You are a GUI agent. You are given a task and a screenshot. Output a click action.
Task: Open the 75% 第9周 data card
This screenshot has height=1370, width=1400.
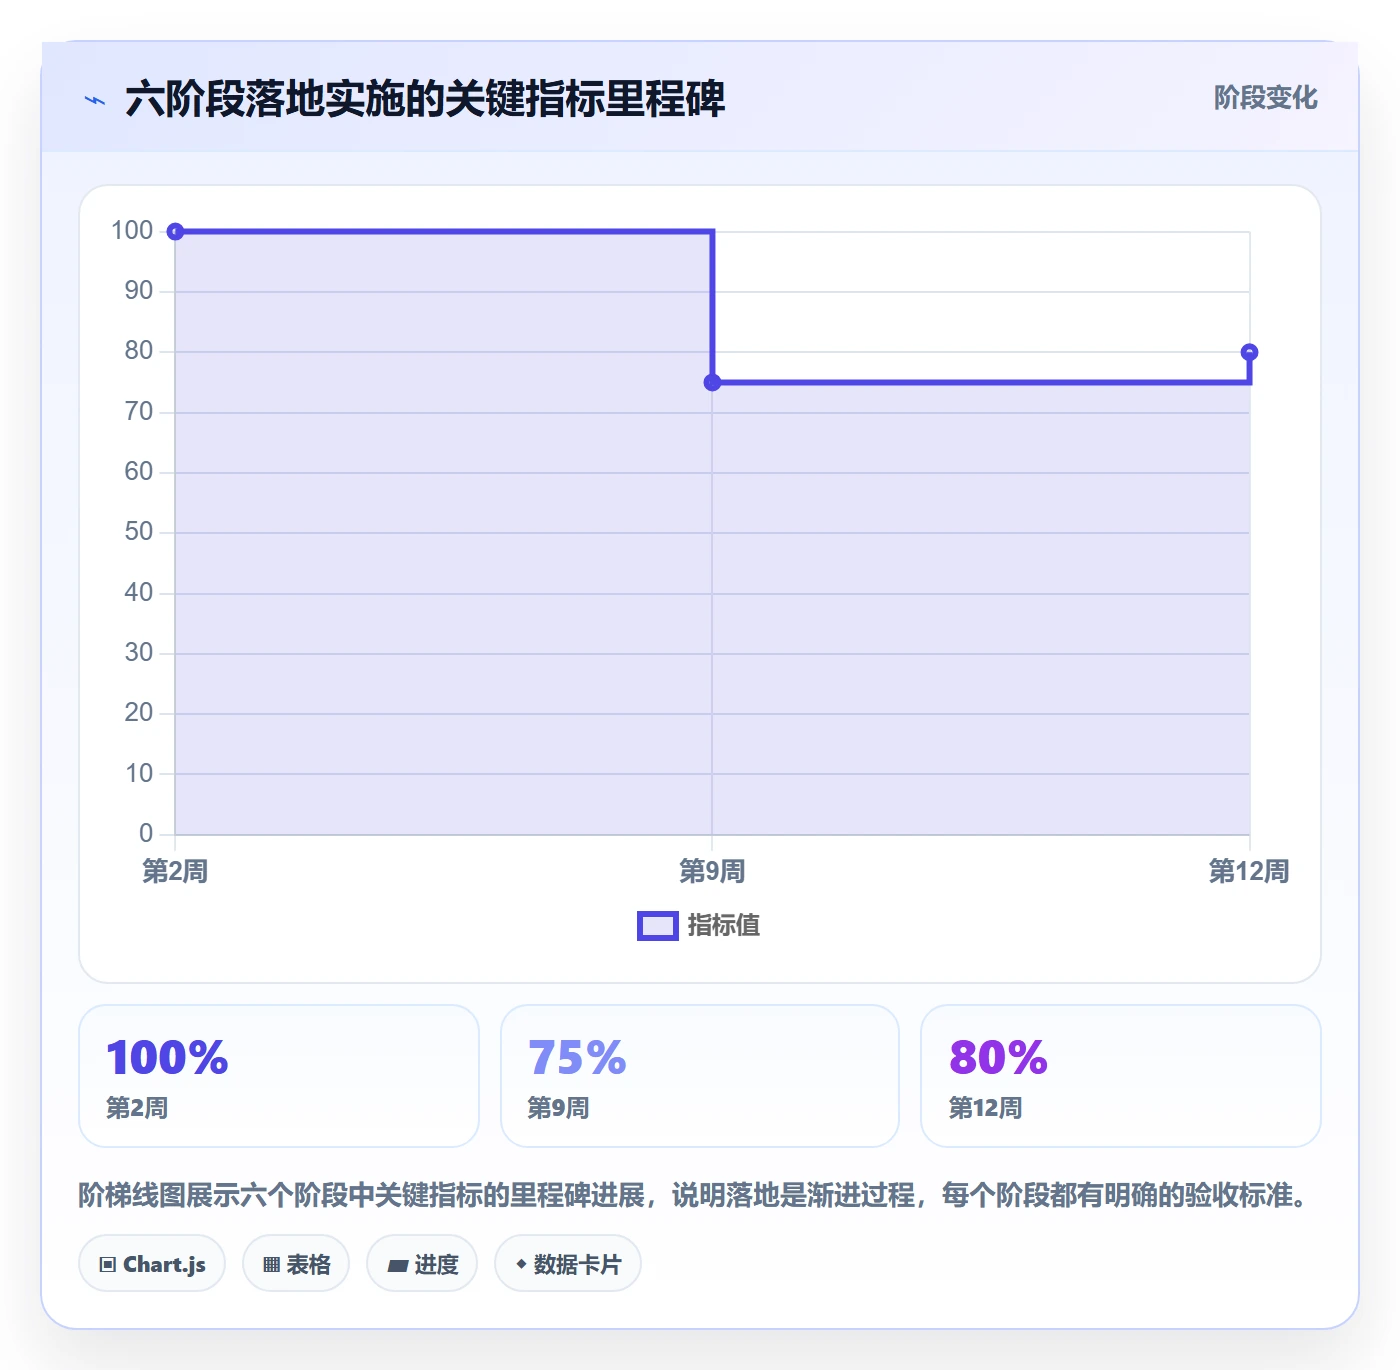700,1076
